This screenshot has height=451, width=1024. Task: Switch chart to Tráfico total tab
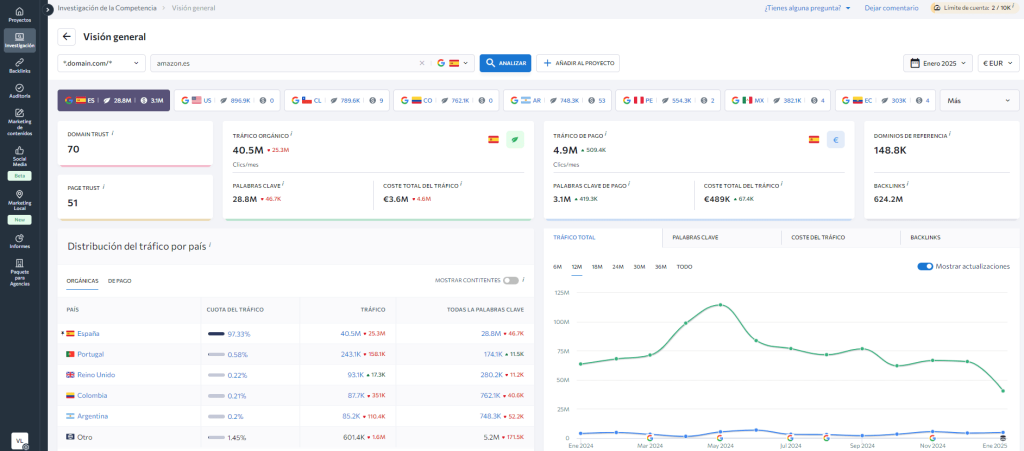(x=602, y=238)
